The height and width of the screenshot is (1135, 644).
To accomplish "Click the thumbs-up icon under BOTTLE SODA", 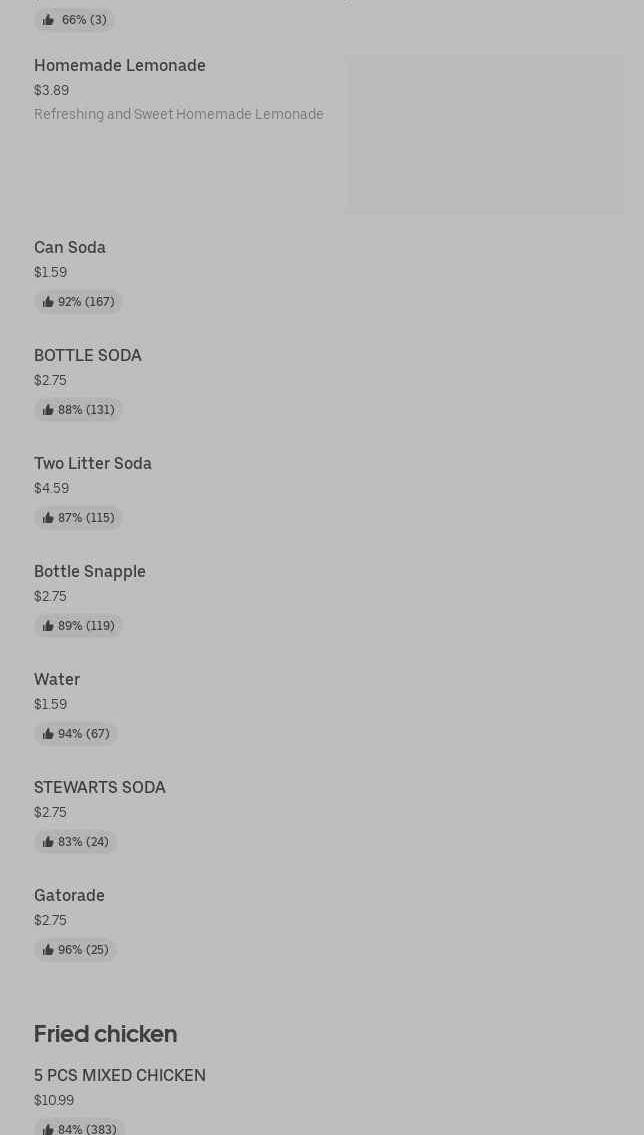I will (48, 410).
